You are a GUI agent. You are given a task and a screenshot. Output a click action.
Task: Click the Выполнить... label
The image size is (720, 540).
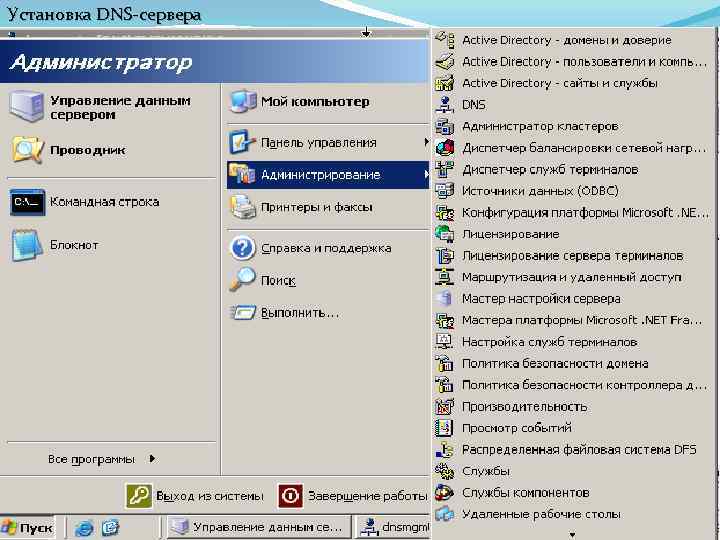(299, 313)
